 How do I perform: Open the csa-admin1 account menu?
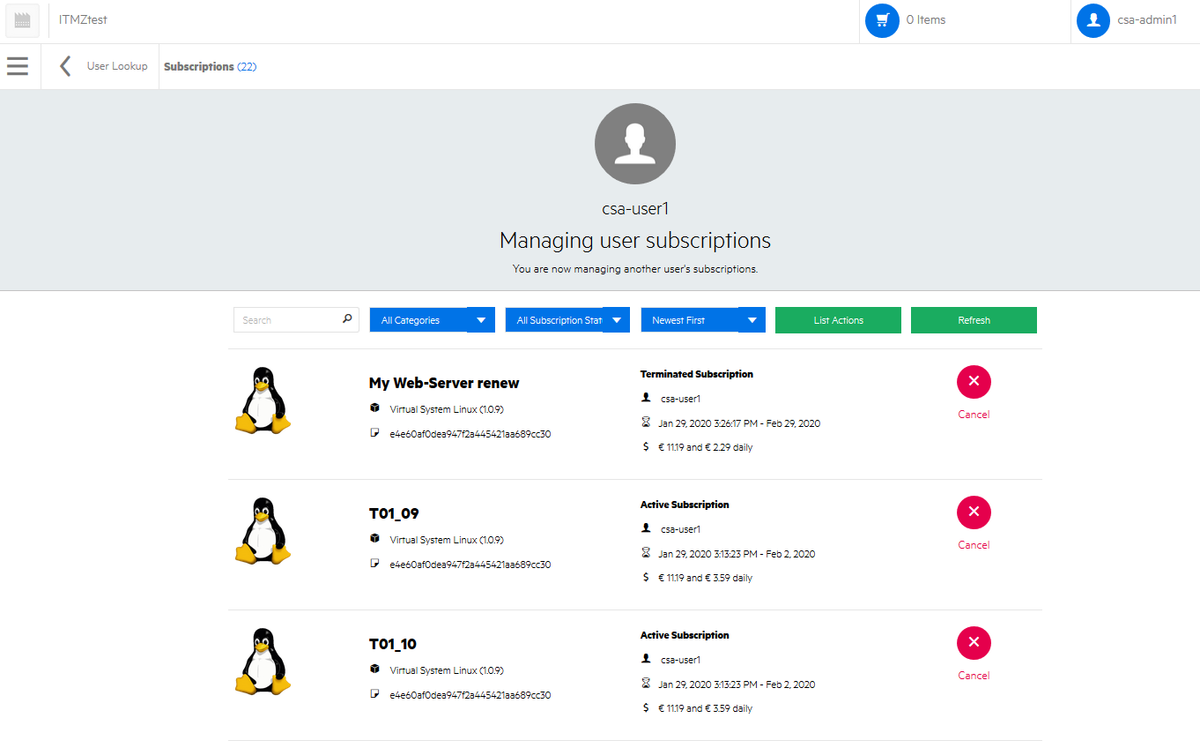[x=1147, y=20]
